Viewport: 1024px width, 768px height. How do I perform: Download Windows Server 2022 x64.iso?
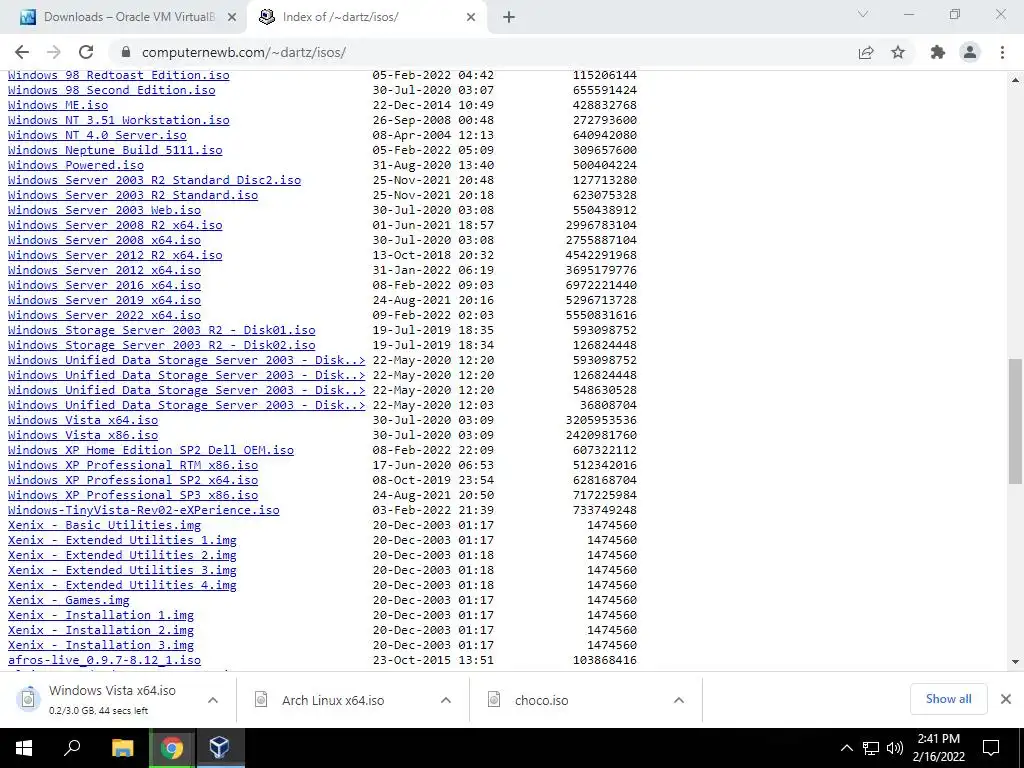click(104, 315)
